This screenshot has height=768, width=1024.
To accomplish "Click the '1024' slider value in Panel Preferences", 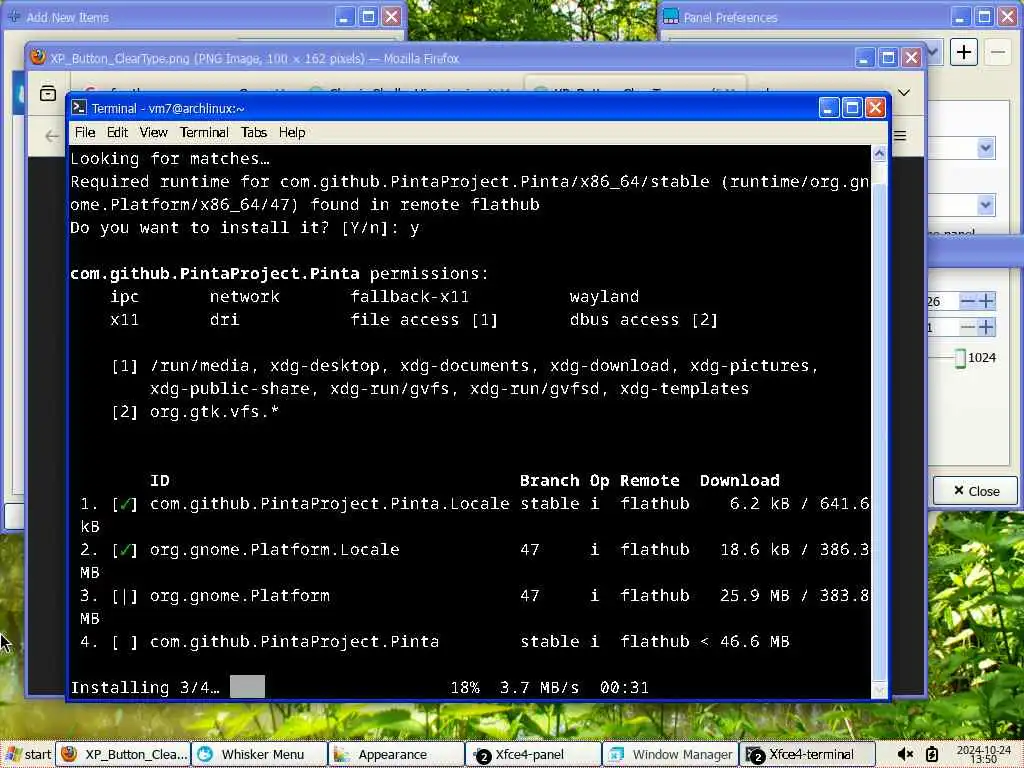I will [x=982, y=358].
